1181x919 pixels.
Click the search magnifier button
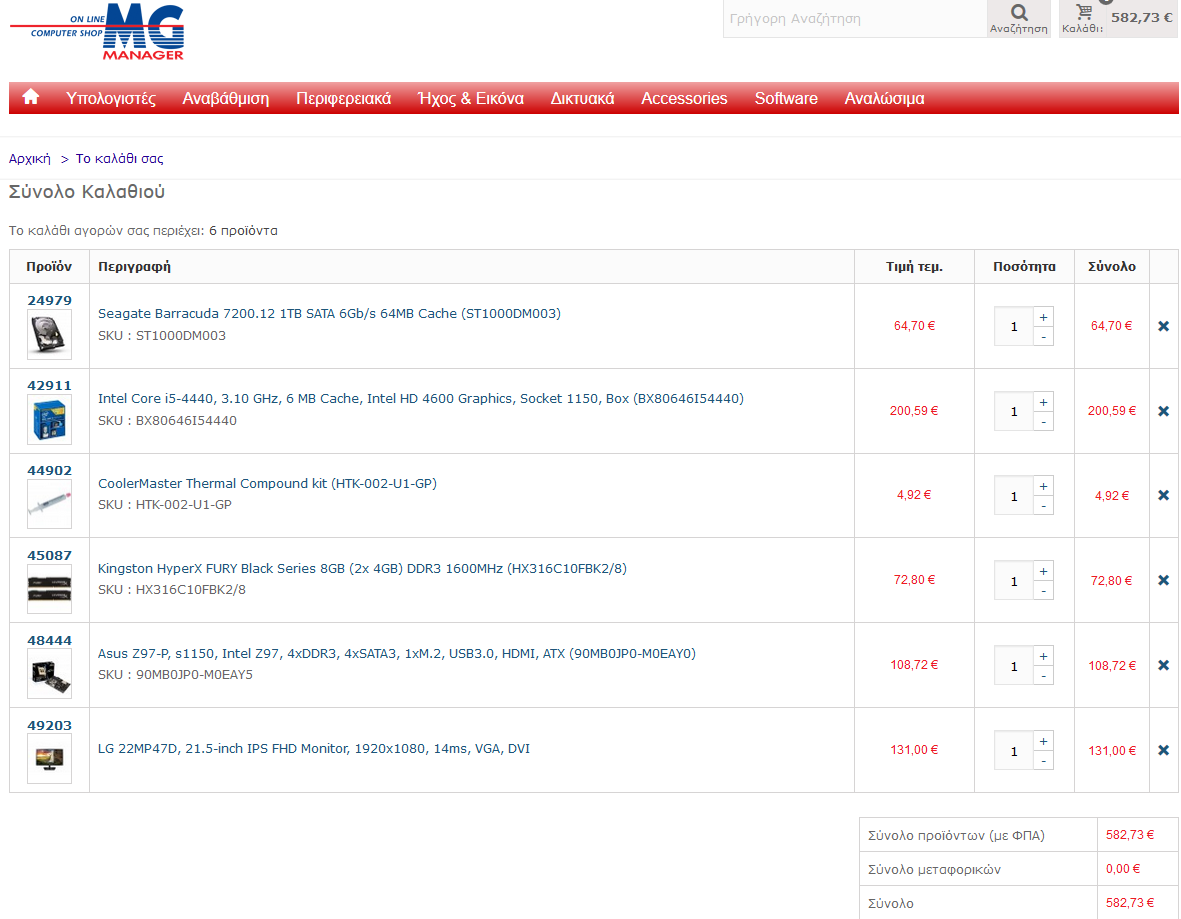tap(1018, 18)
